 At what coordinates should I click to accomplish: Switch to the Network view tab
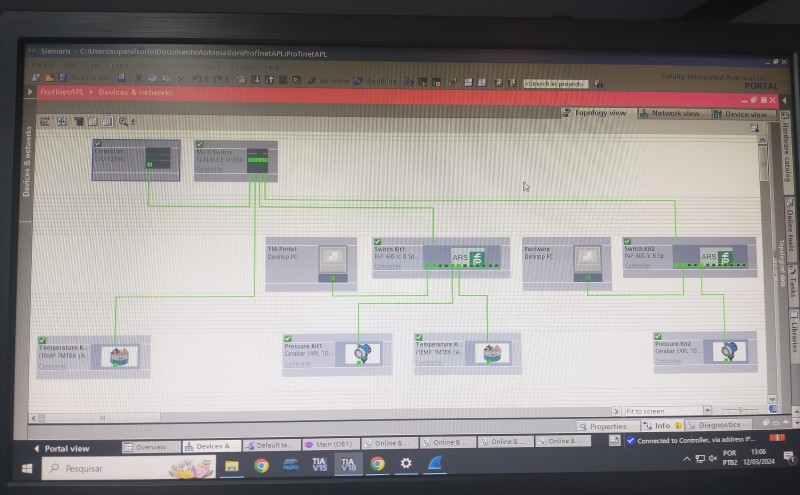click(670, 113)
